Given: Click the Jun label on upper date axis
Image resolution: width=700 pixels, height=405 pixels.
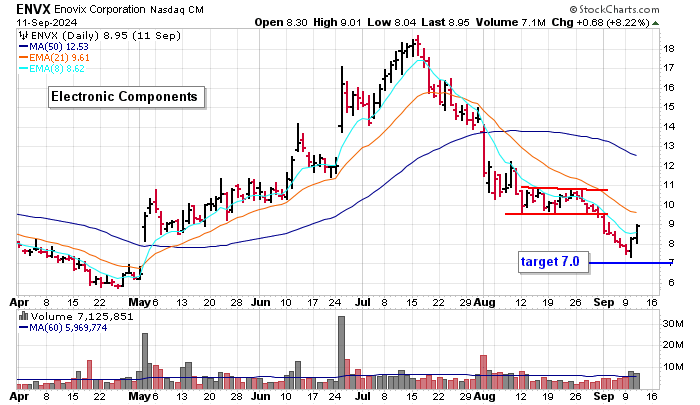Looking at the screenshot, I should pyautogui.click(x=260, y=302).
